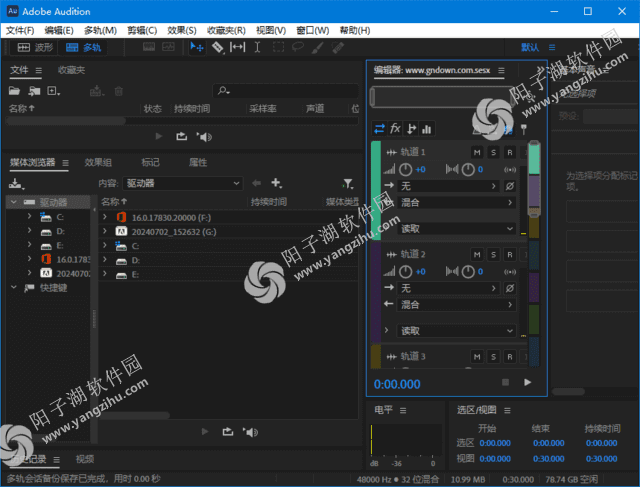
Task: Expand the C: drive in tree
Action: 29,216
